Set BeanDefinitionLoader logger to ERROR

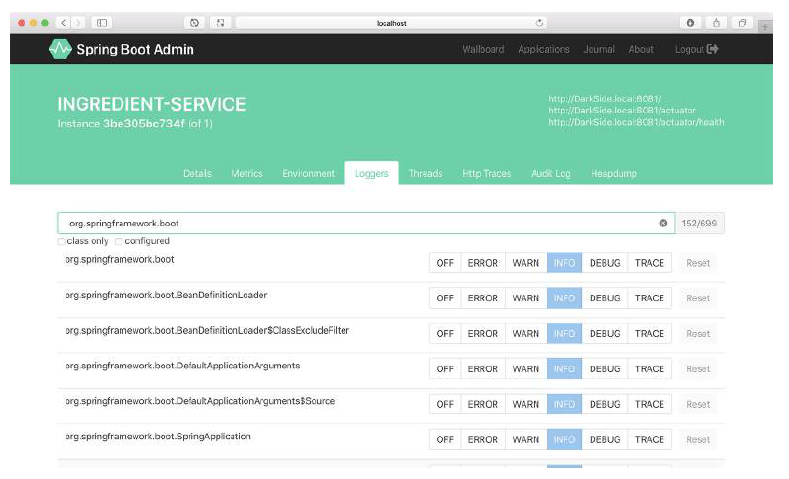[x=483, y=298]
